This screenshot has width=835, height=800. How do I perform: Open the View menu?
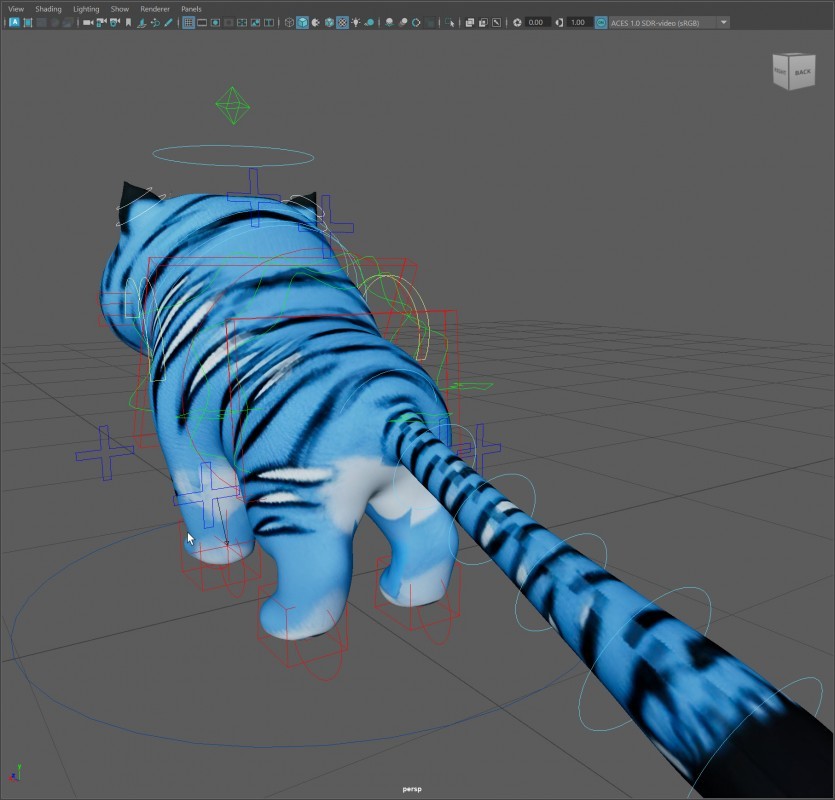(x=15, y=9)
